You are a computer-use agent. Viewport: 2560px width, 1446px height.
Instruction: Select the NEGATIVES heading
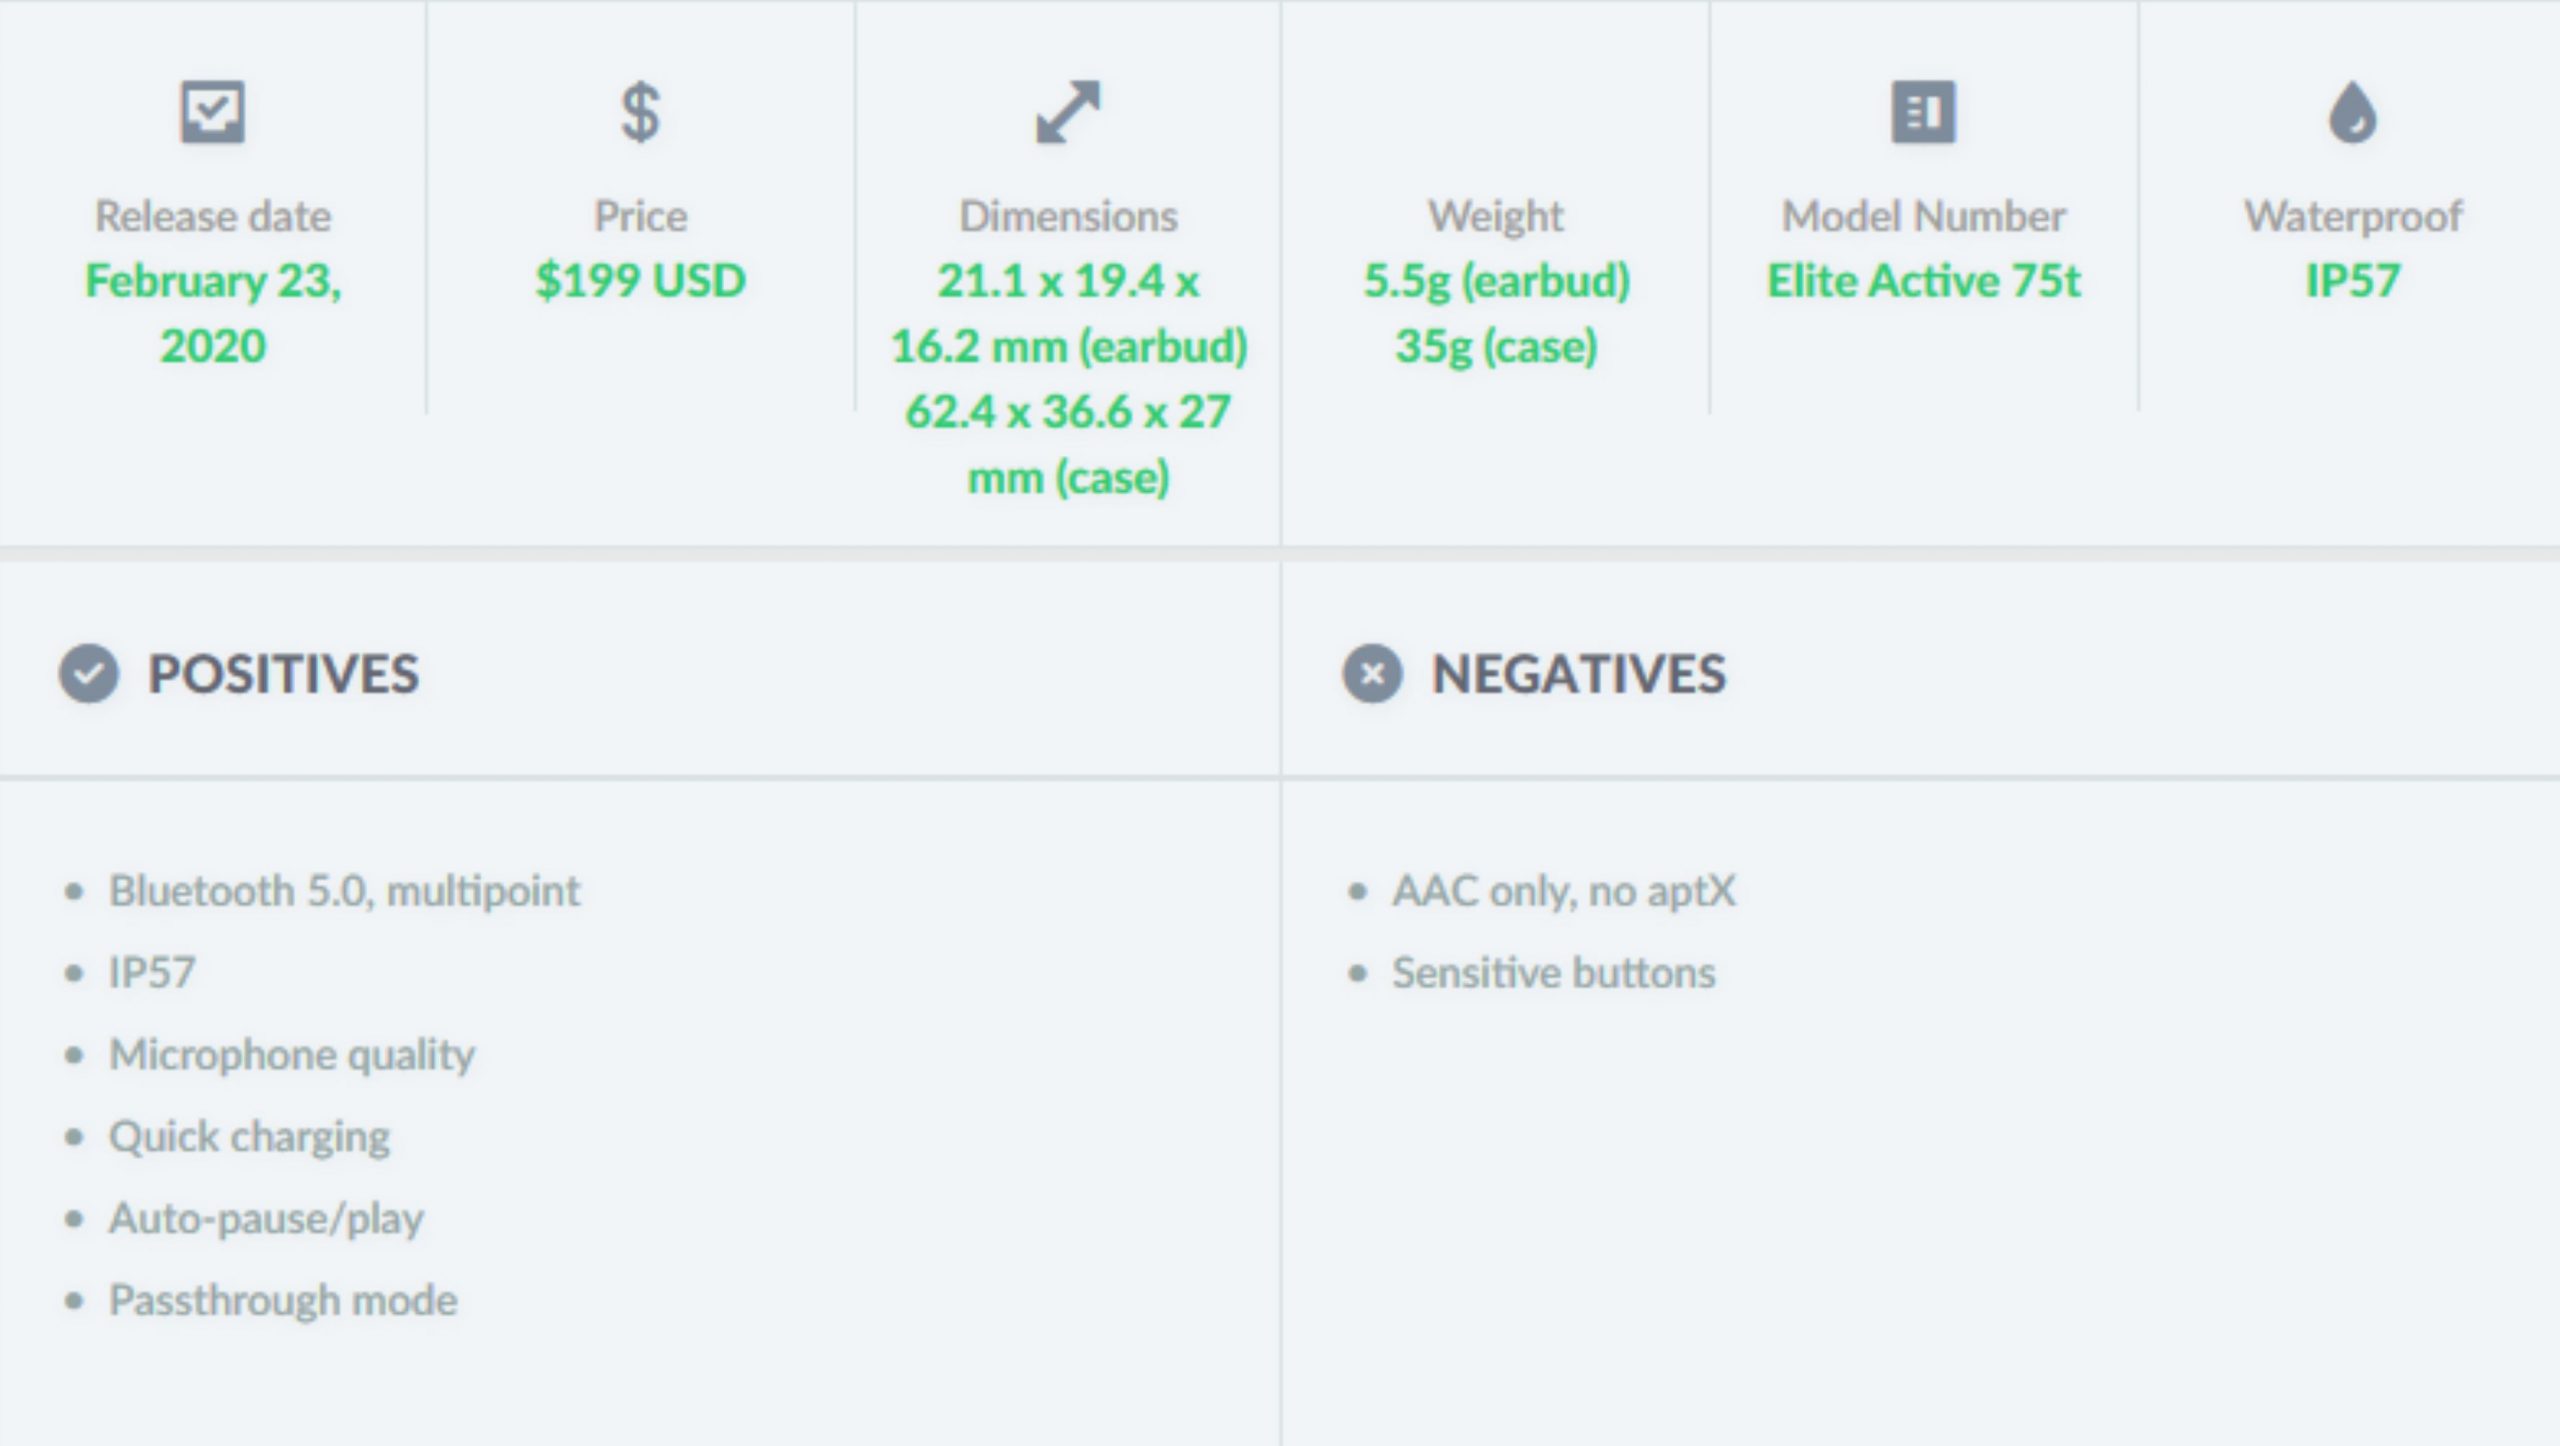click(x=1578, y=673)
